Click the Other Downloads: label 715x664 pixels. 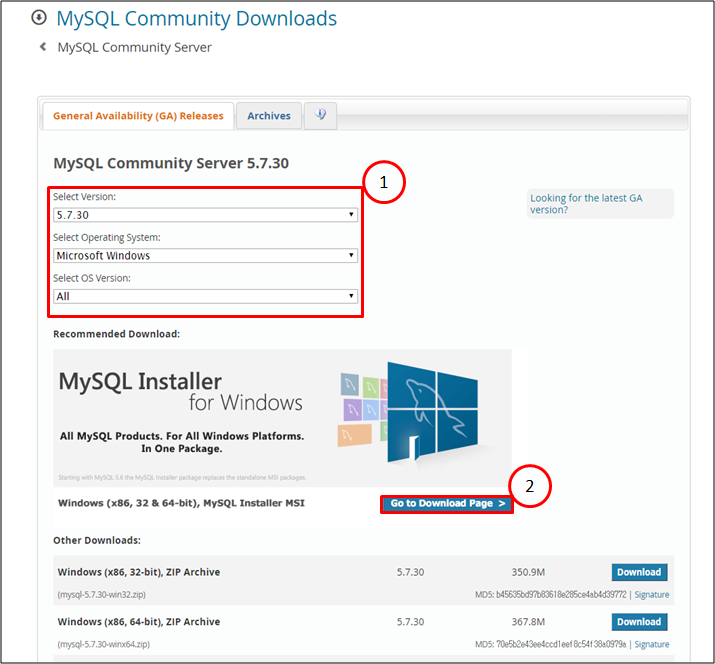(97, 540)
